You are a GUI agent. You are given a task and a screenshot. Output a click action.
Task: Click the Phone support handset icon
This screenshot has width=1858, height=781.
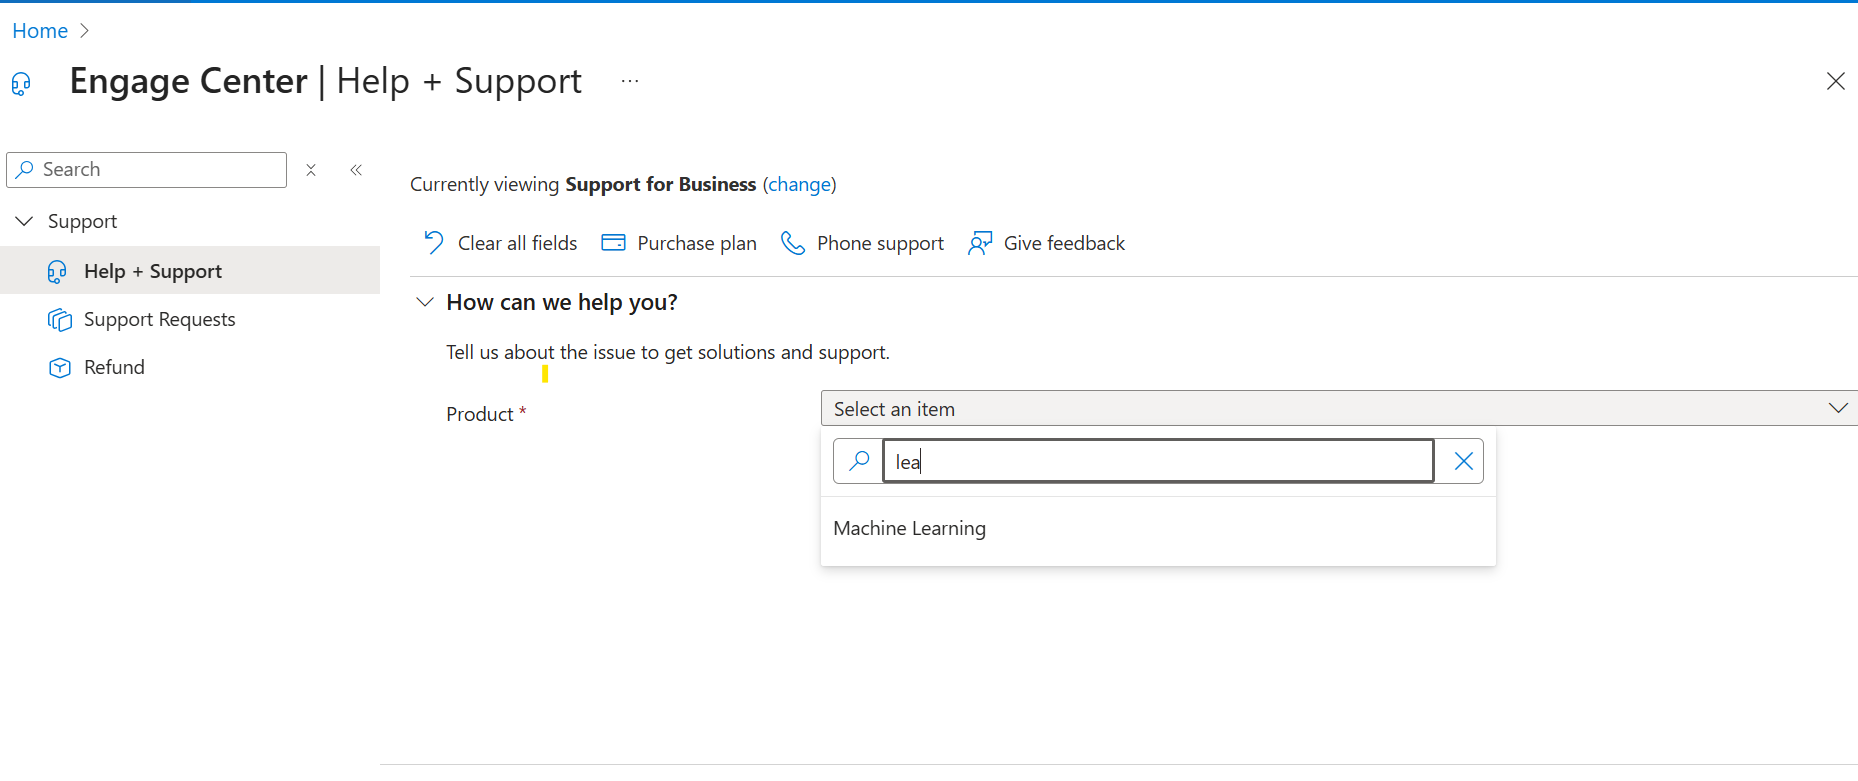pyautogui.click(x=792, y=243)
